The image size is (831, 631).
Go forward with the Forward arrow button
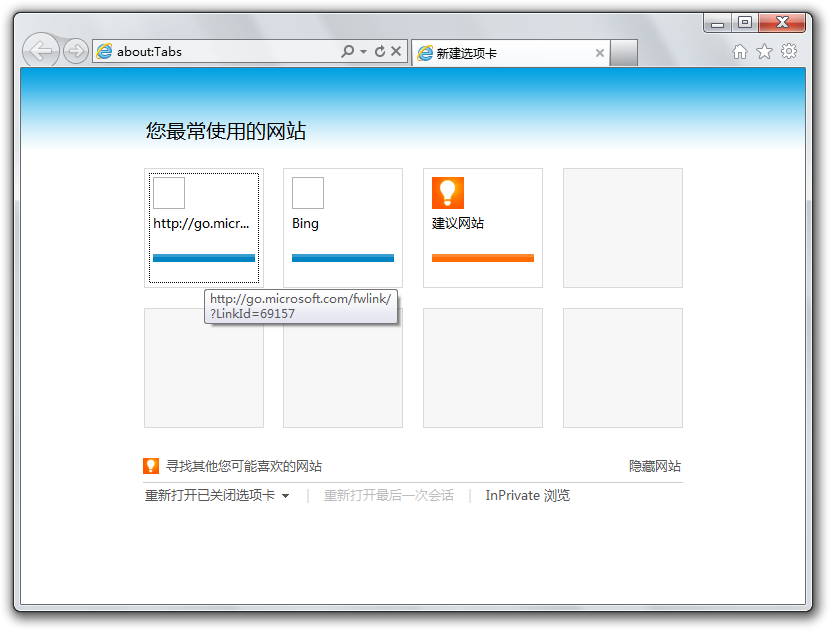pyautogui.click(x=76, y=51)
